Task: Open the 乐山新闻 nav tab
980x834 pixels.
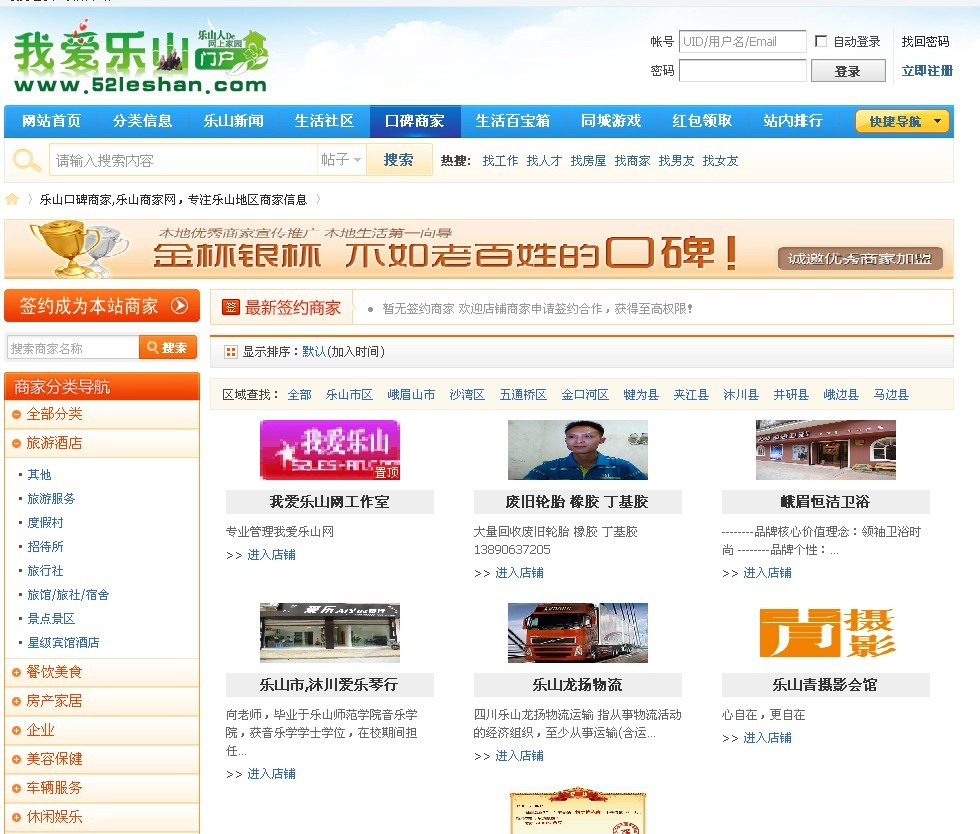Action: (x=233, y=121)
